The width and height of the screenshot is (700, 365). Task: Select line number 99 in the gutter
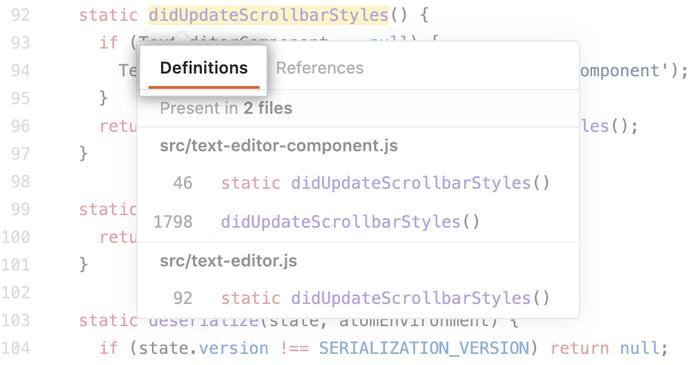click(21, 209)
